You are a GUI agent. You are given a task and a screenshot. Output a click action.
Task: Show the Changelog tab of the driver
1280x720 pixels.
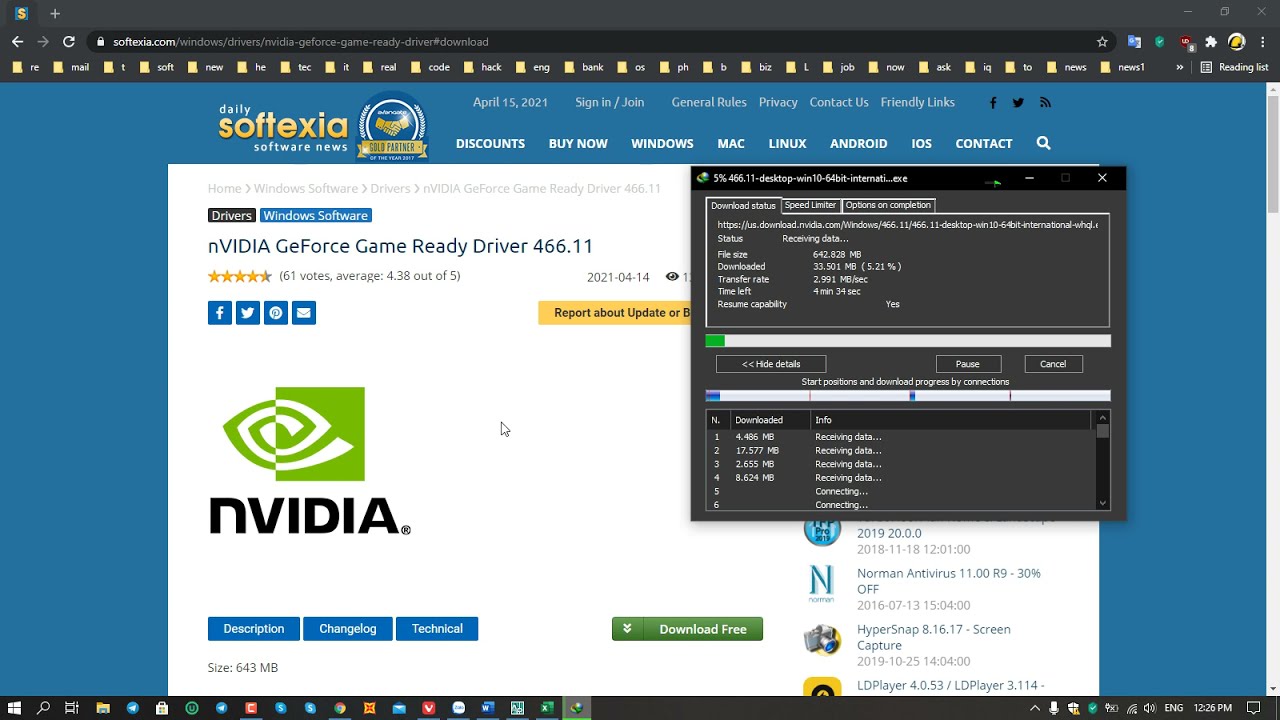point(348,629)
